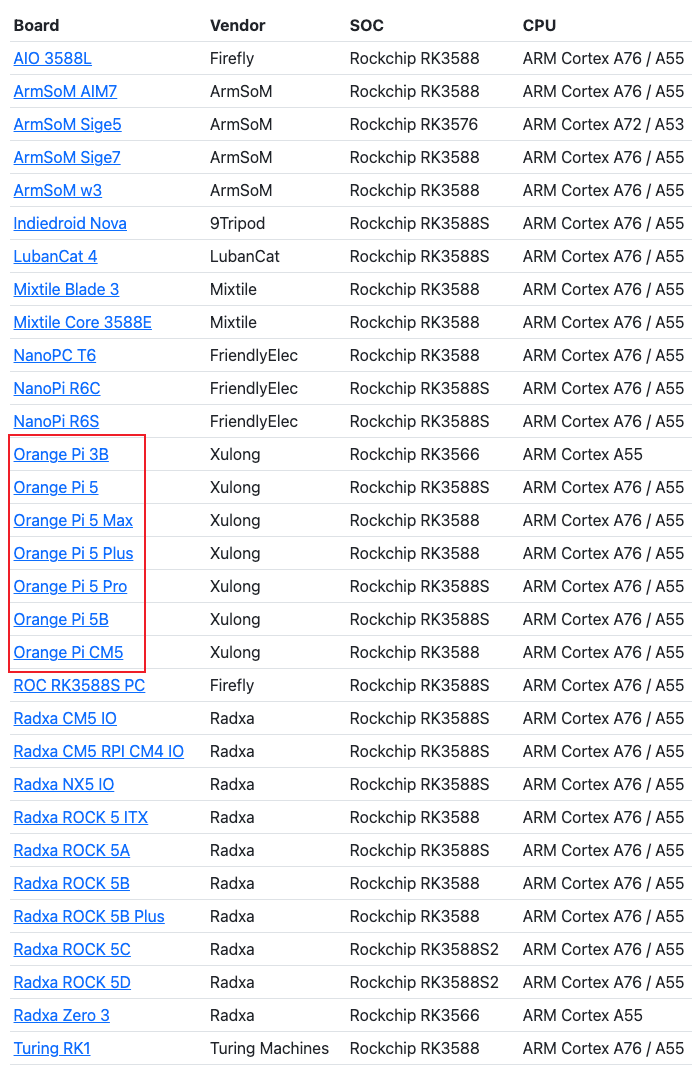Open the Orange Pi 5B link
This screenshot has width=692, height=1067.
tap(61, 619)
